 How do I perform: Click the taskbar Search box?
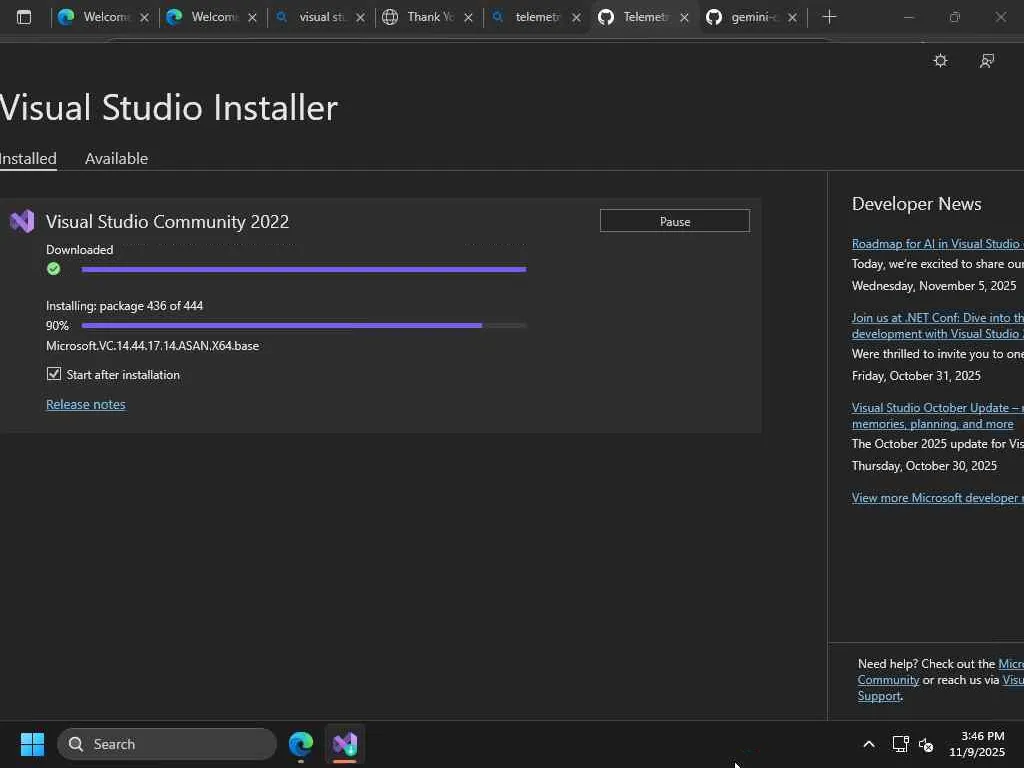(167, 744)
